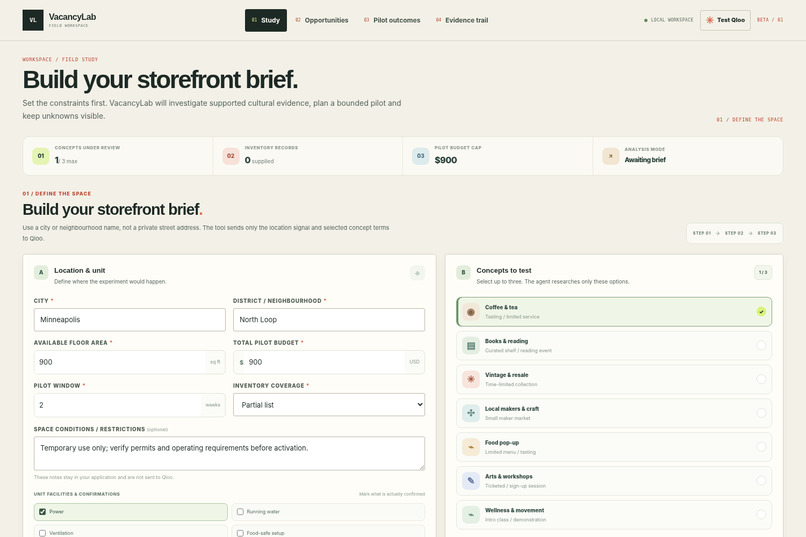806x537 pixels.
Task: Select the Vintage & resale concept radio
Action: tap(761, 379)
